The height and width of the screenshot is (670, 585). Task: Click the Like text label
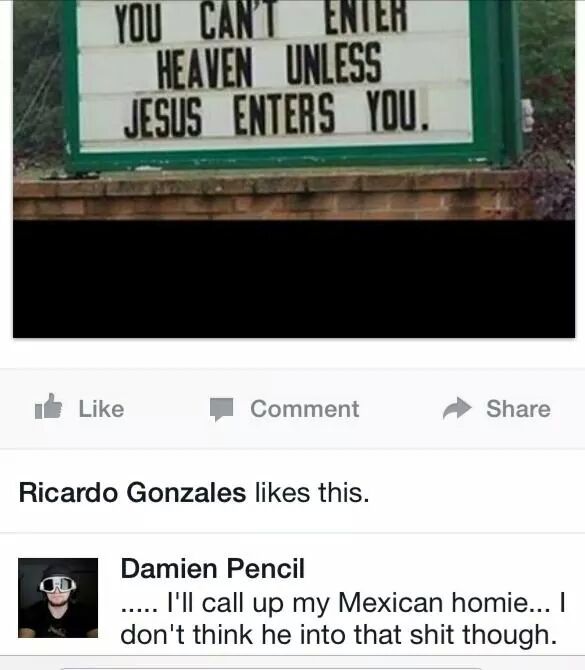[x=101, y=409]
